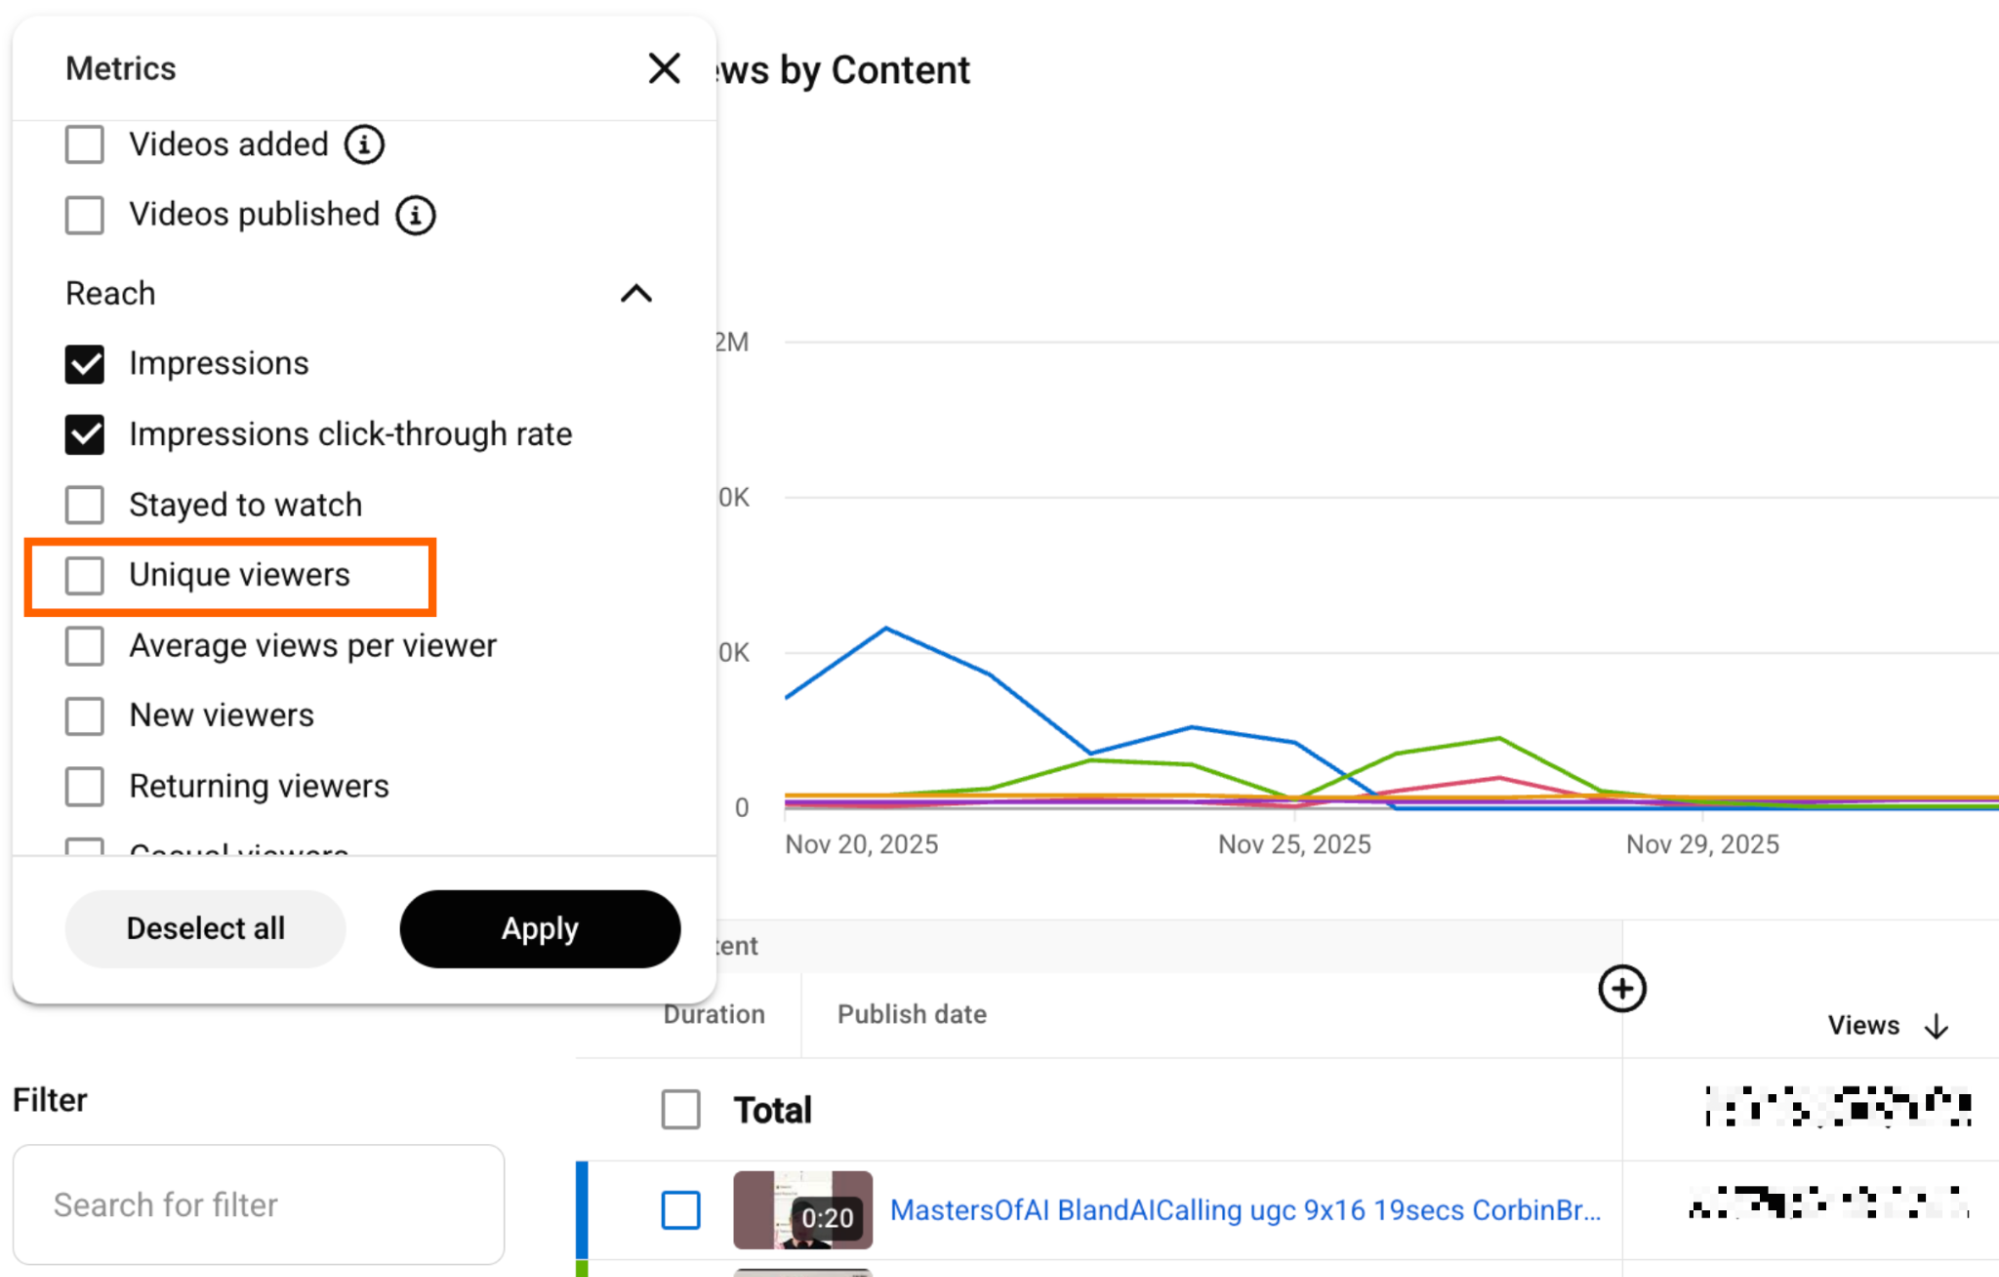Uncheck Impressions click-through rate
This screenshot has height=1277, width=1999.
(84, 434)
